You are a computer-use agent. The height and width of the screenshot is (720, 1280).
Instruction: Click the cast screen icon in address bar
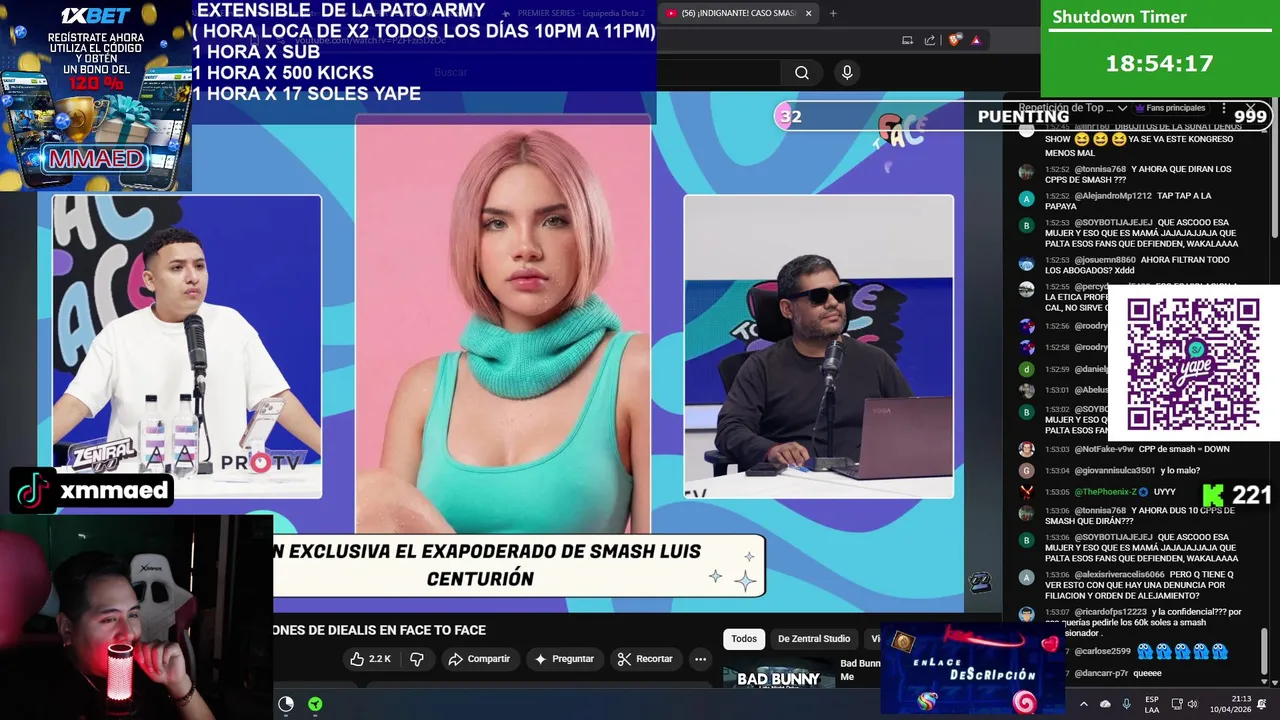pyautogui.click(x=907, y=40)
